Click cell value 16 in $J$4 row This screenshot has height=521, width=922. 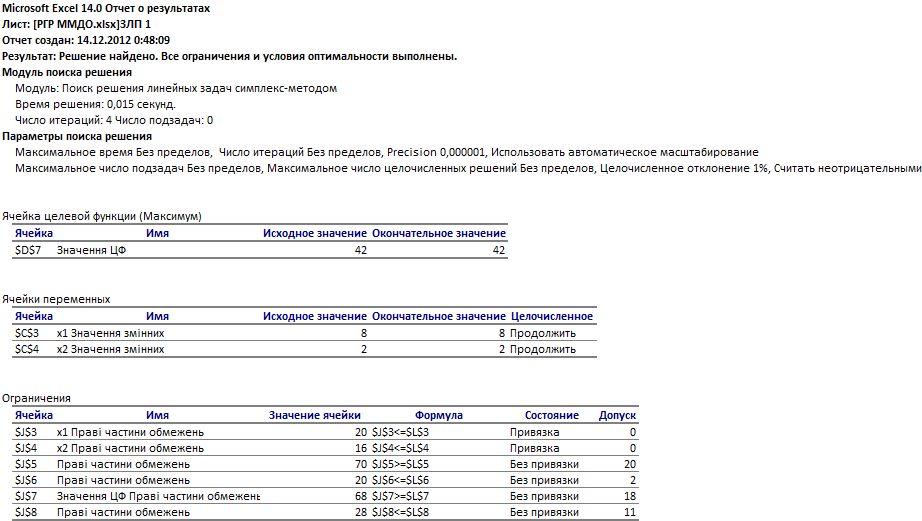pos(360,448)
